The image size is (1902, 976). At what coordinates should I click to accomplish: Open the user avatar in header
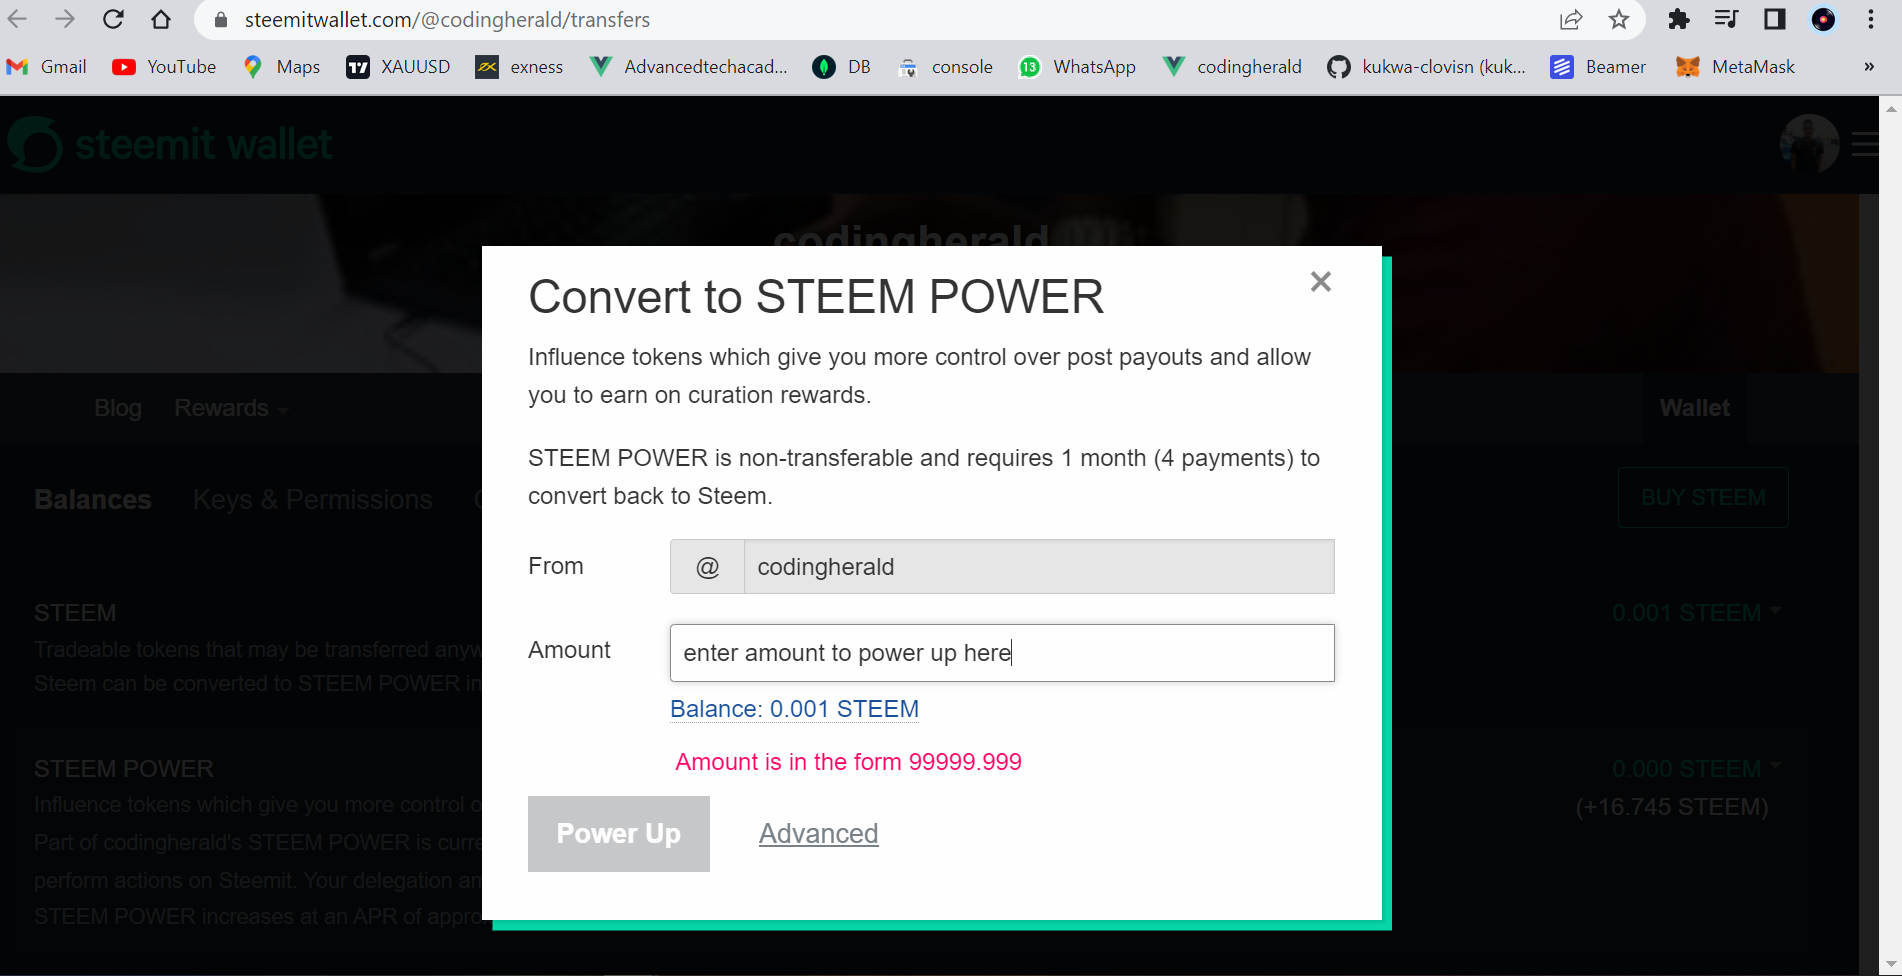click(x=1809, y=144)
